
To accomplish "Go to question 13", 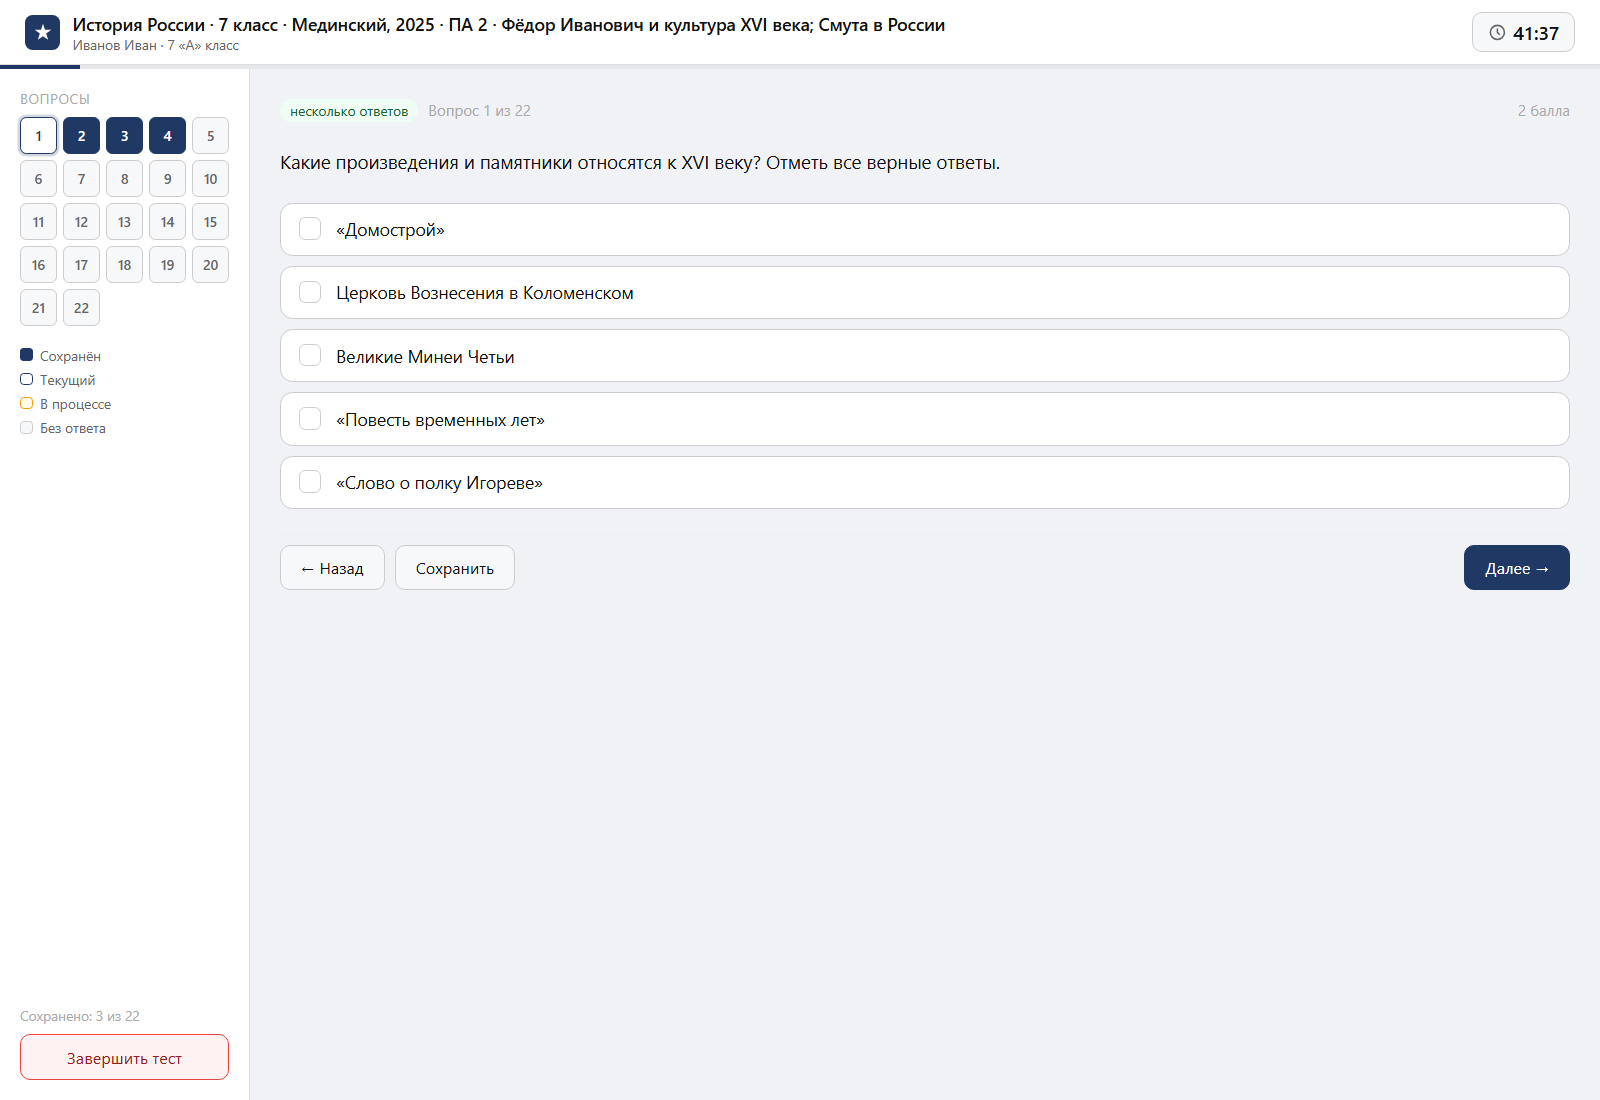I will click(124, 222).
